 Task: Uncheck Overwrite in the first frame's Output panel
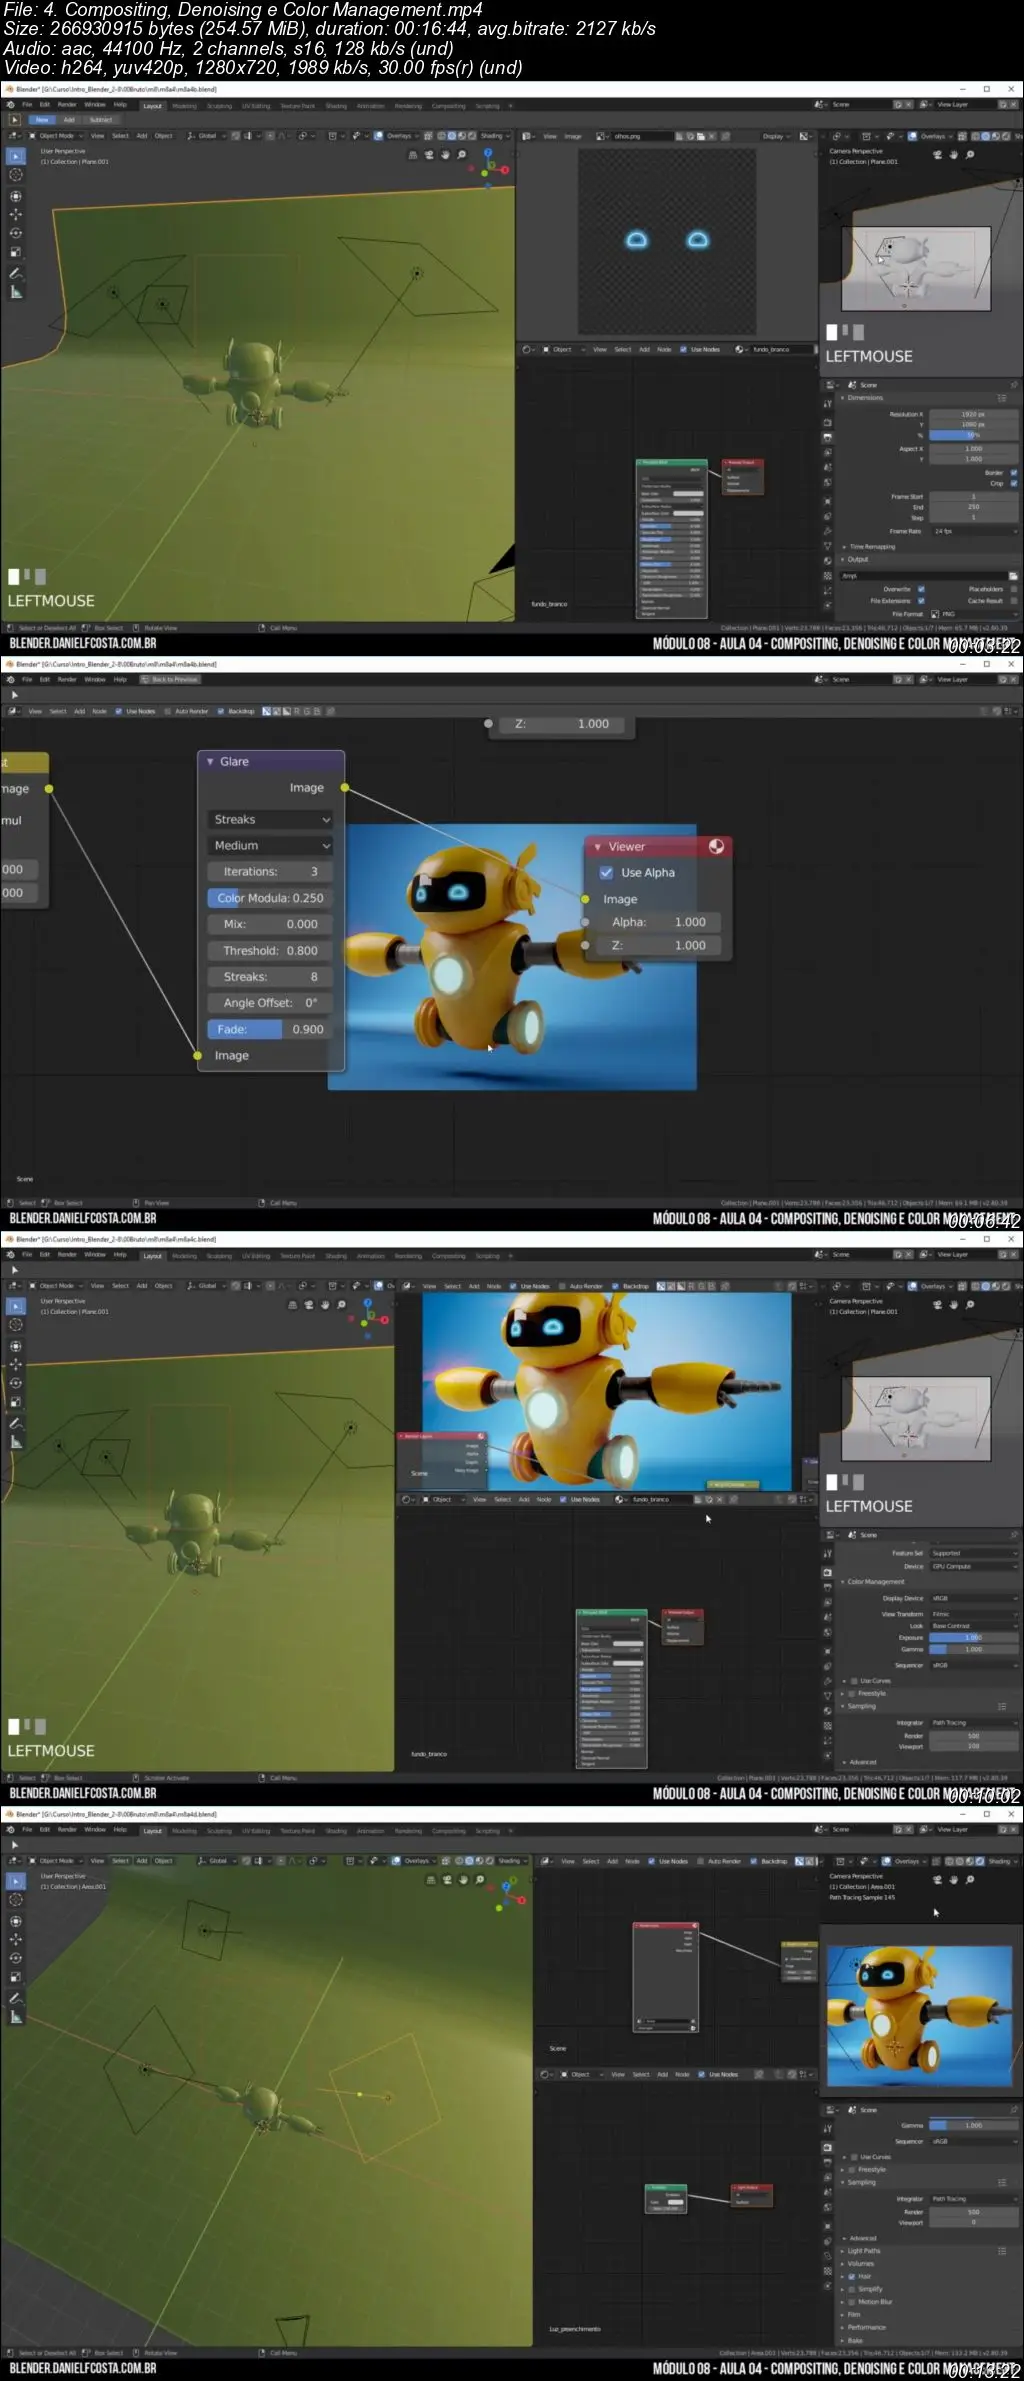[921, 589]
